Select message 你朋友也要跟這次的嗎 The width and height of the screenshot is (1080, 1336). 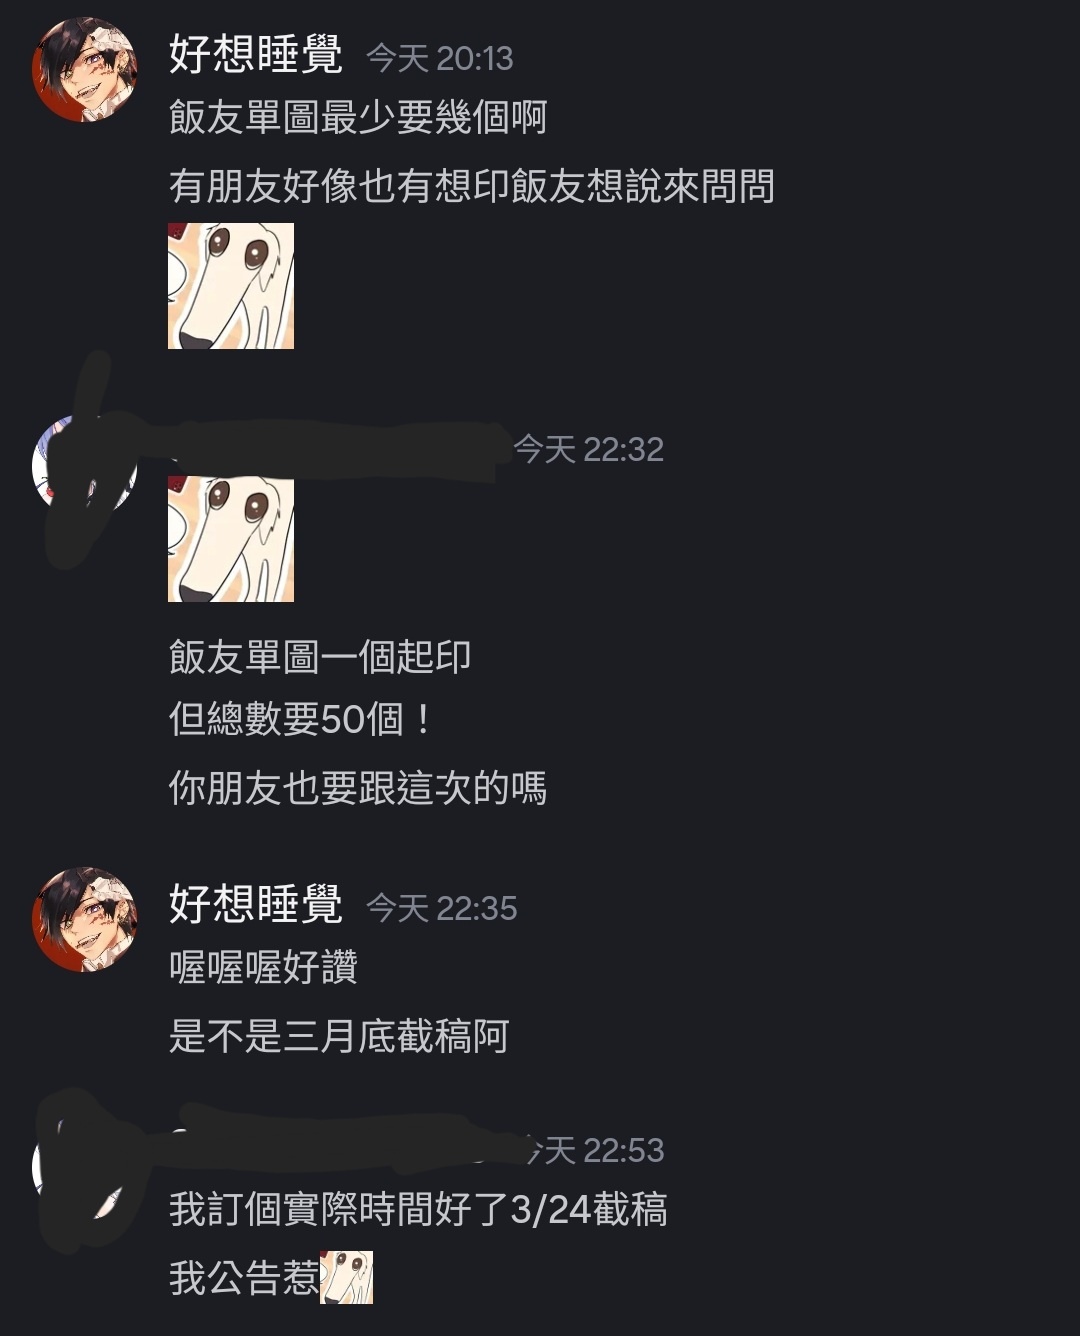358,788
